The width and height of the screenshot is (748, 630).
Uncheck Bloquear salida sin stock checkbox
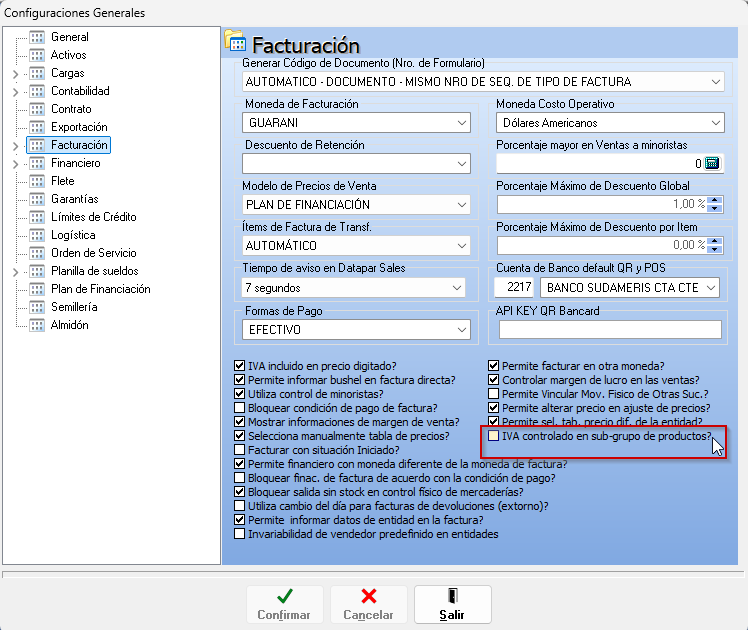[239, 492]
